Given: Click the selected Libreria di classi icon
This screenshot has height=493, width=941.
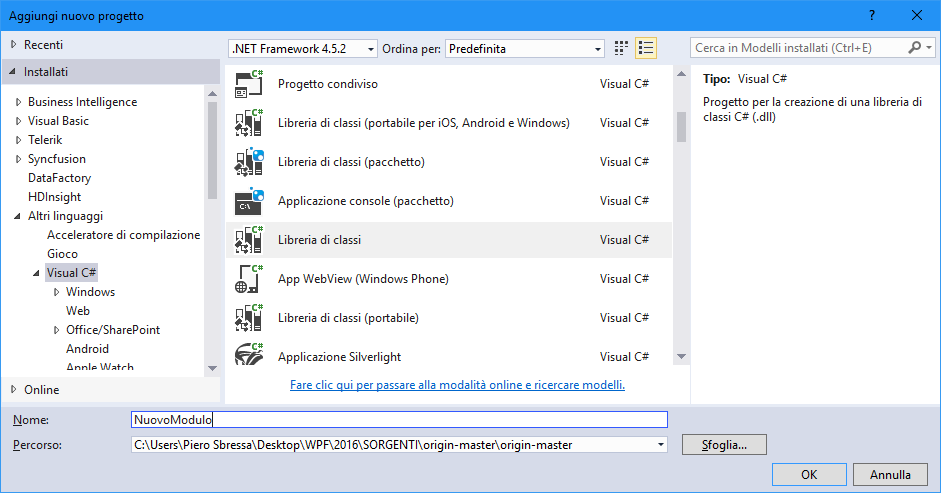Looking at the screenshot, I should 248,240.
